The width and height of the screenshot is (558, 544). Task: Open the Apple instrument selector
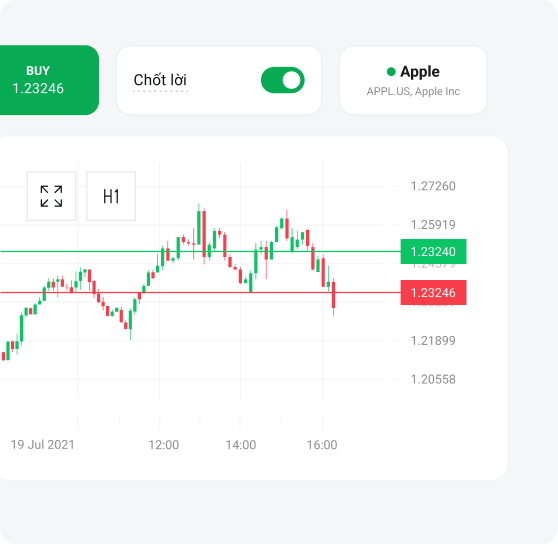(413, 80)
